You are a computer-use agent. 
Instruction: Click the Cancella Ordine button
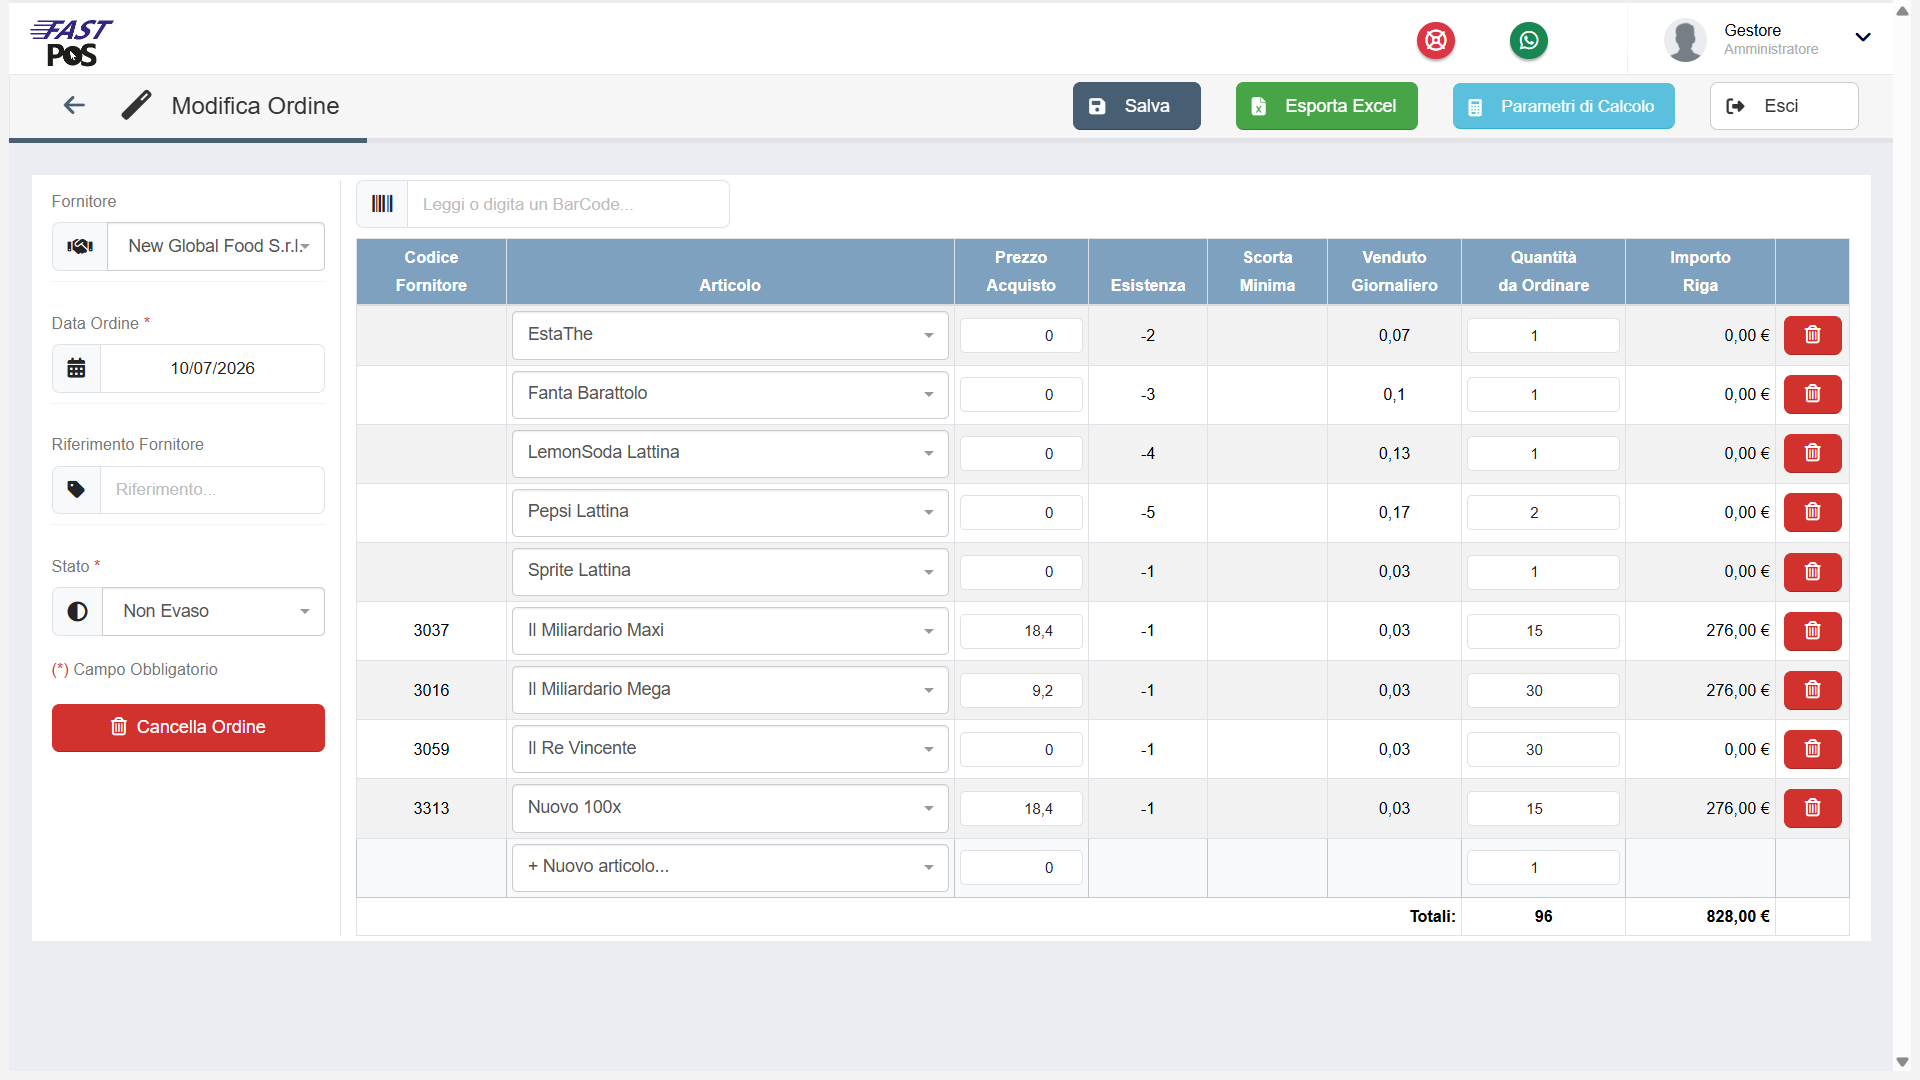click(188, 727)
